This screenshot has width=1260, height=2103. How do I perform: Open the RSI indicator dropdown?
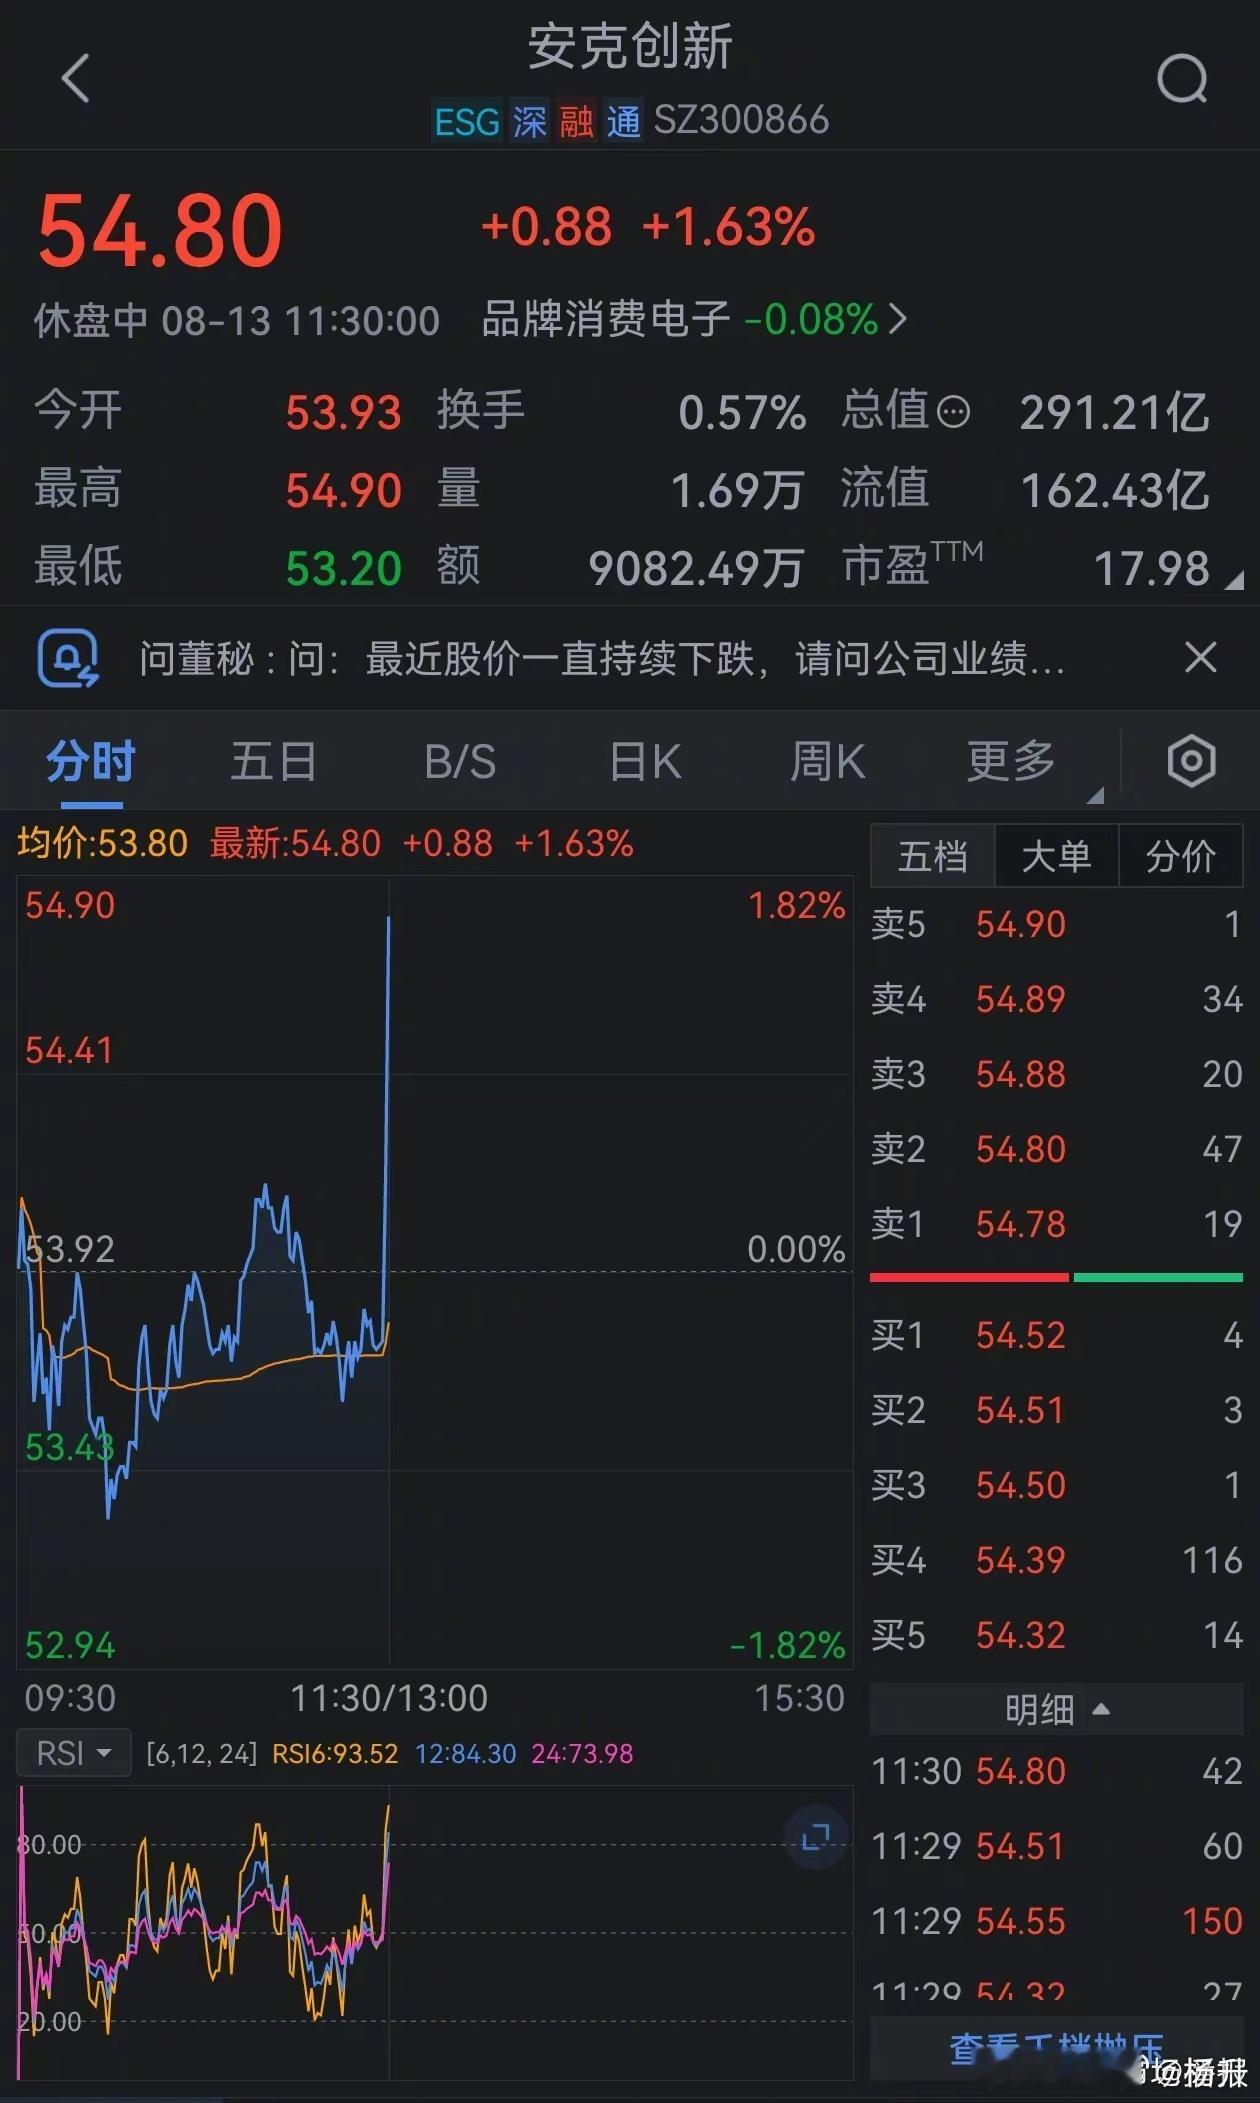[x=73, y=1753]
